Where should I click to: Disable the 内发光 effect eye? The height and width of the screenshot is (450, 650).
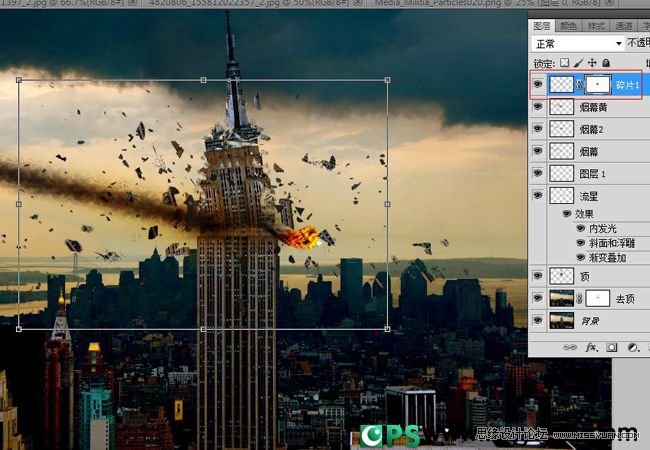click(x=581, y=228)
